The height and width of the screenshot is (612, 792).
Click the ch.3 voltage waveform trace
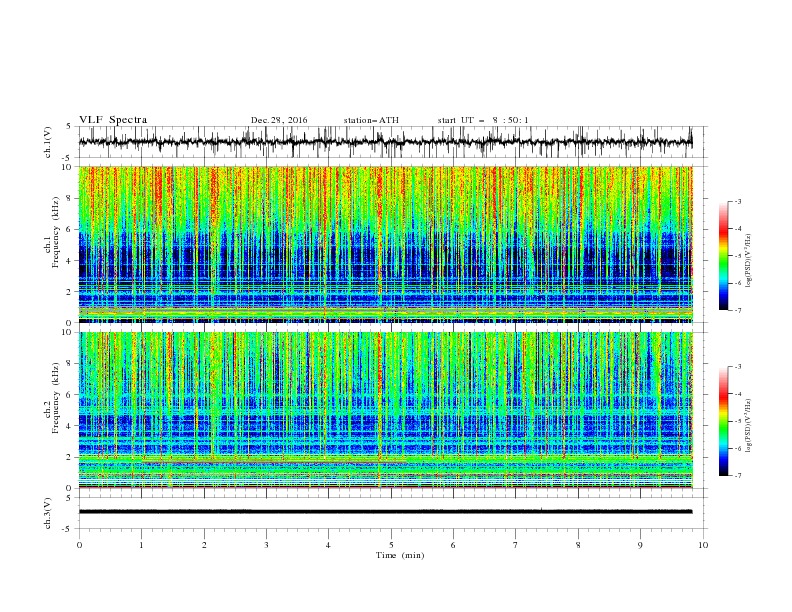pos(386,512)
